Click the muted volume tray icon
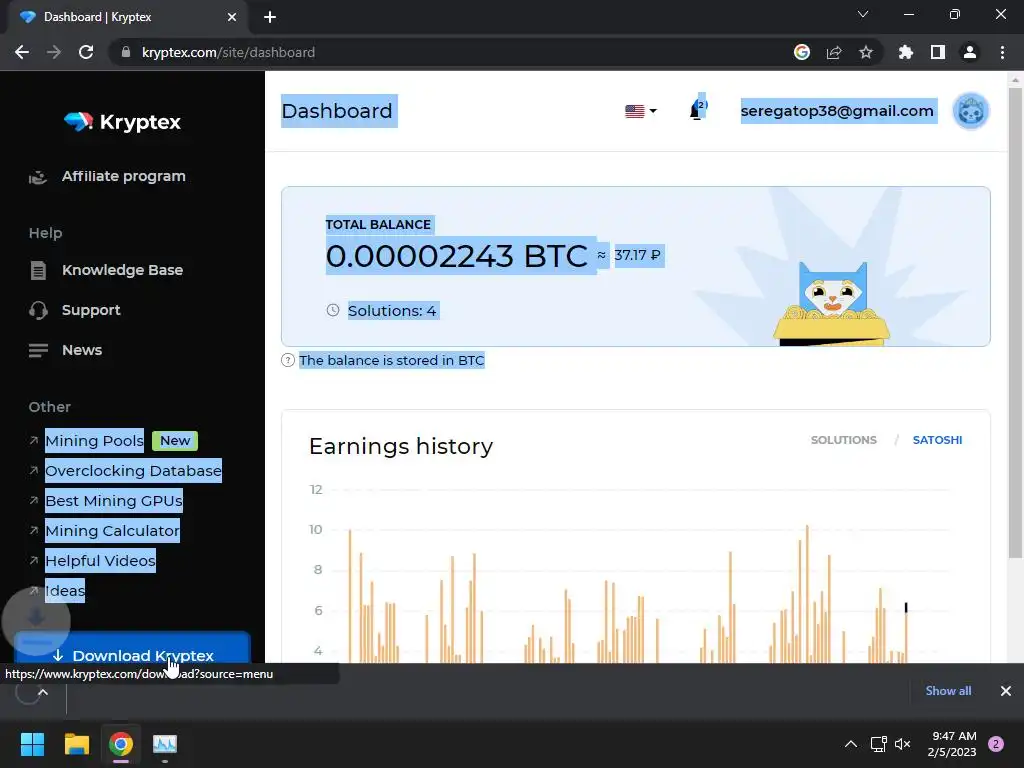The image size is (1024, 768). pos(903,744)
